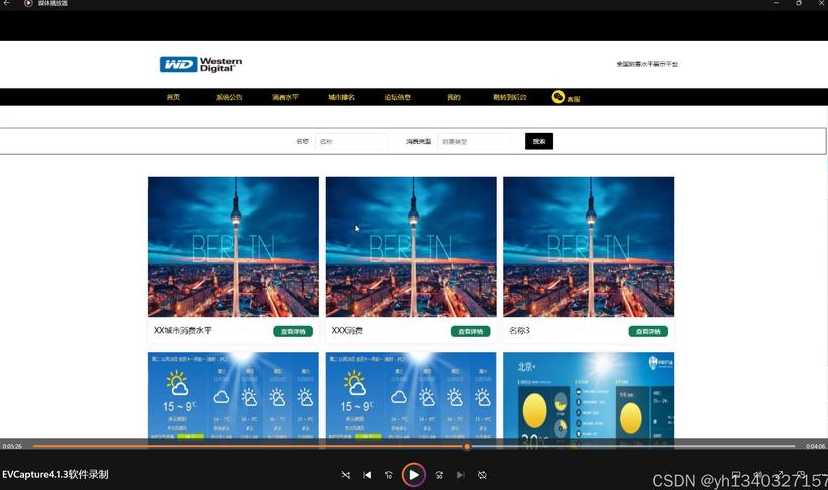Screen dimensions: 828x490
Task: Click the Western Digital logo
Action: click(201, 64)
